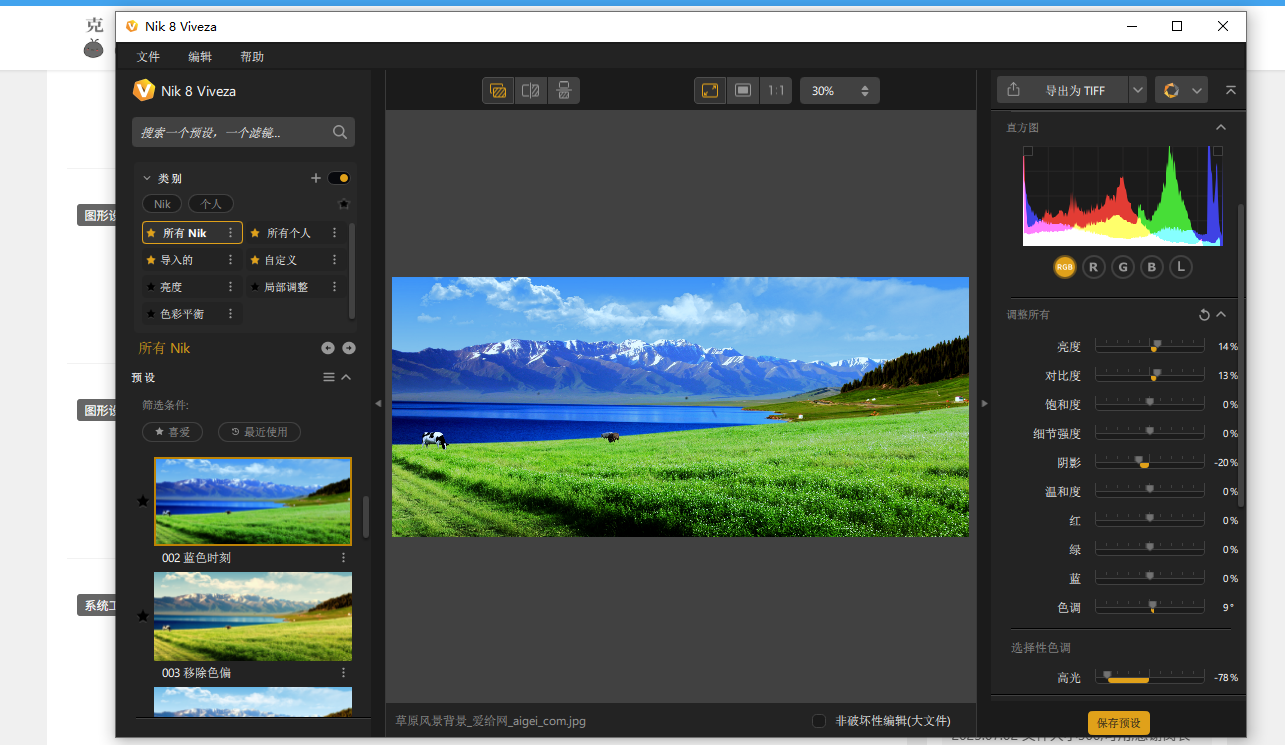Collapse the 类别 category section

point(147,178)
